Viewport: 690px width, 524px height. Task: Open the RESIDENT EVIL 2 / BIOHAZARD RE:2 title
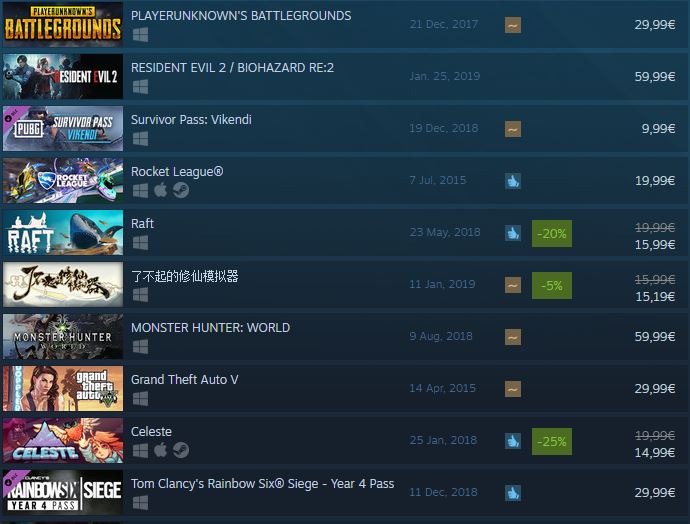[232, 68]
